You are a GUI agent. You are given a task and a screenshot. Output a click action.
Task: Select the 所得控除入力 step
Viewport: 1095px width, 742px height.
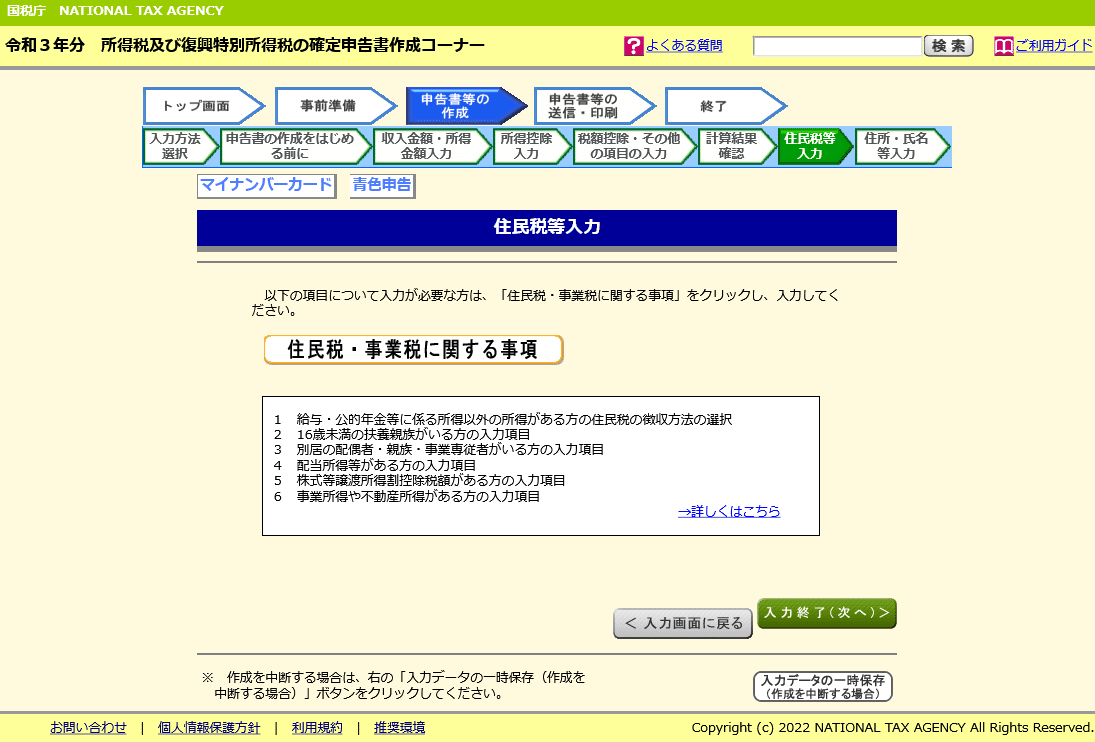coord(528,144)
